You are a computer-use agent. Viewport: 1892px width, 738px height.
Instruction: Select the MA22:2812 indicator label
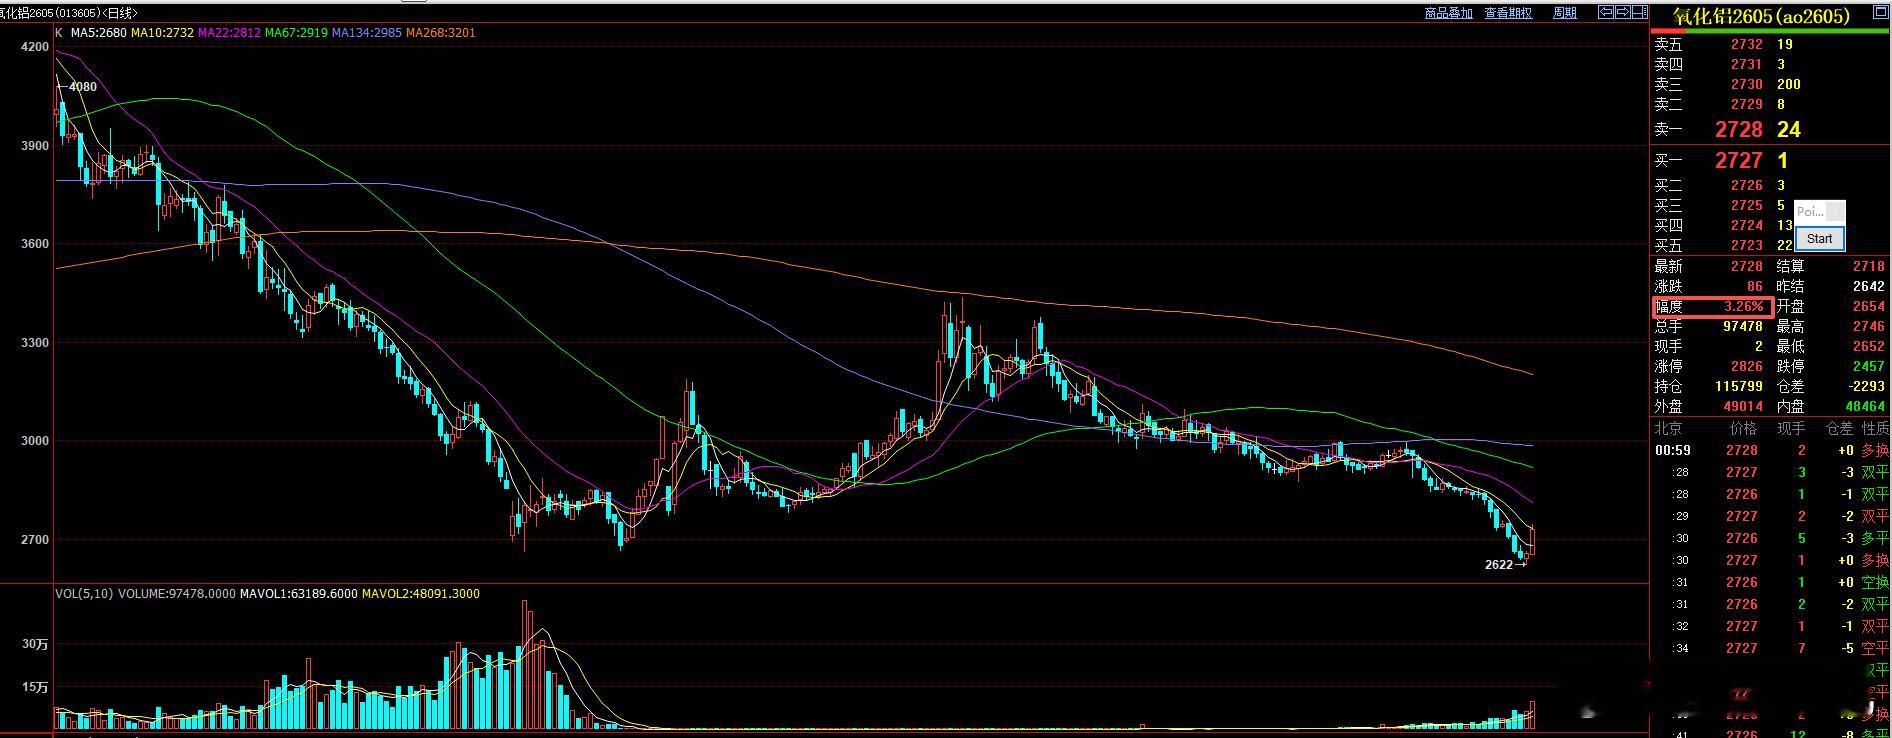229,33
